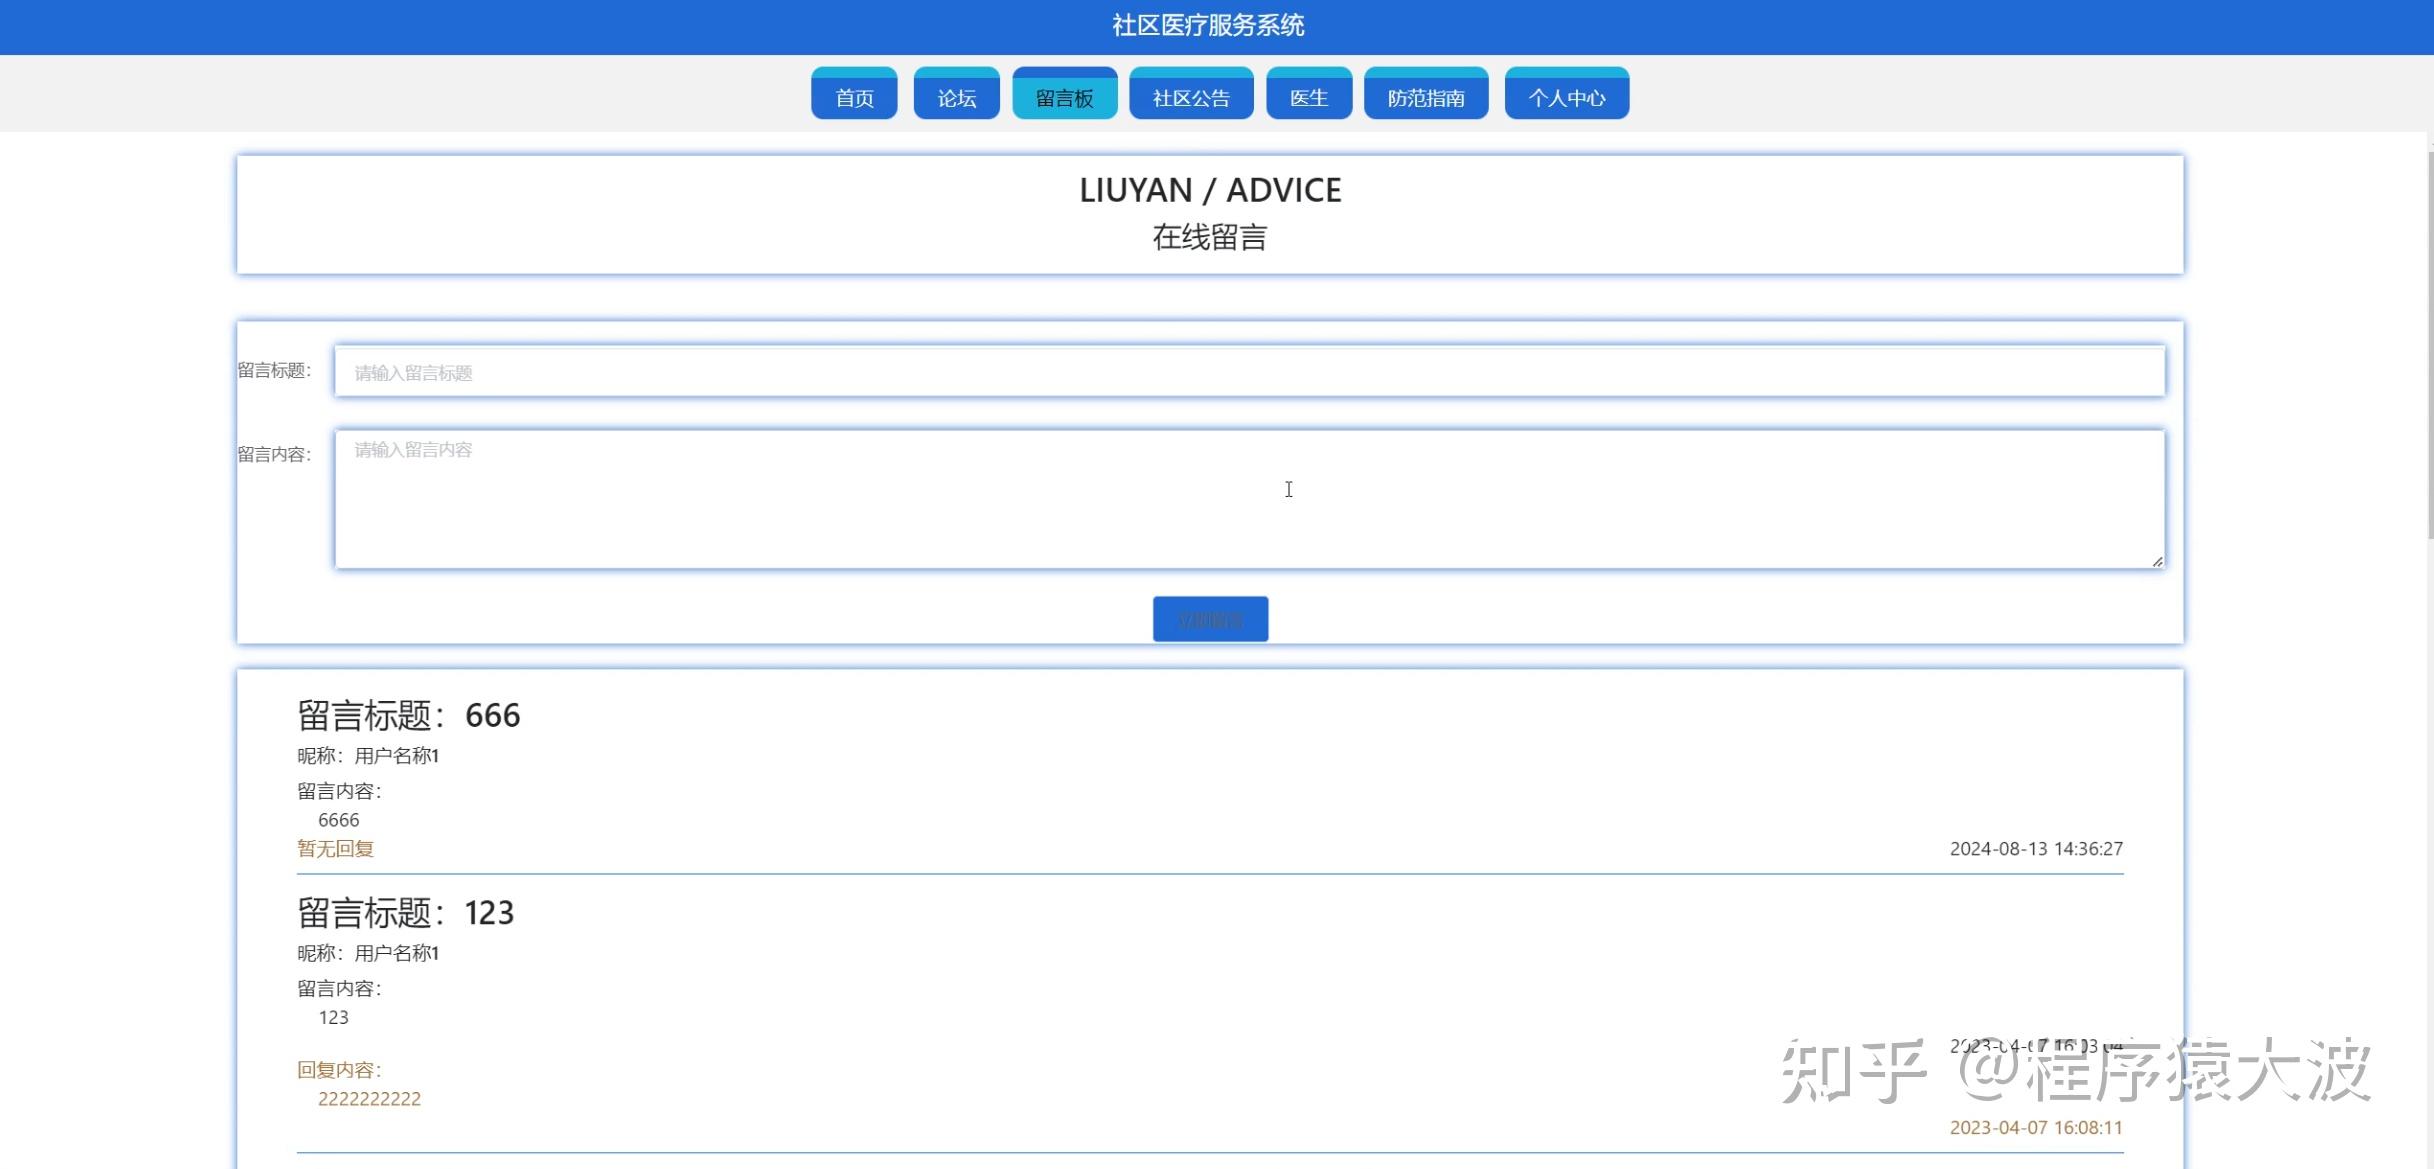Focus the 留言内容 content textarea
This screenshot has height=1169, width=2434.
pos(1248,500)
